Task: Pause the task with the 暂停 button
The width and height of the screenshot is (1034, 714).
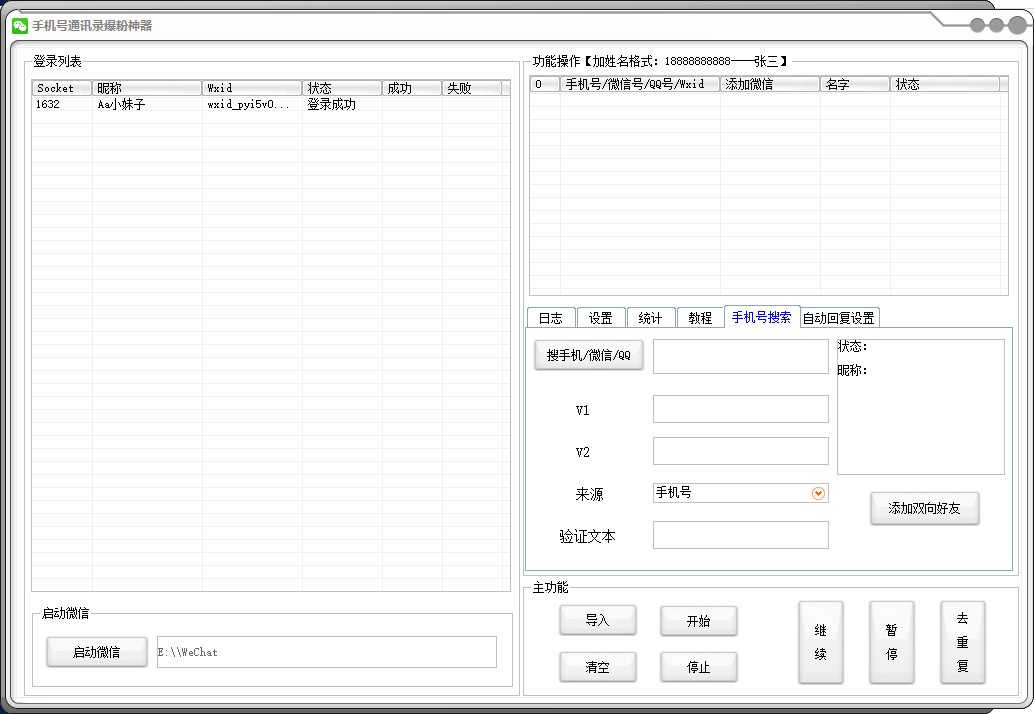Action: [891, 642]
